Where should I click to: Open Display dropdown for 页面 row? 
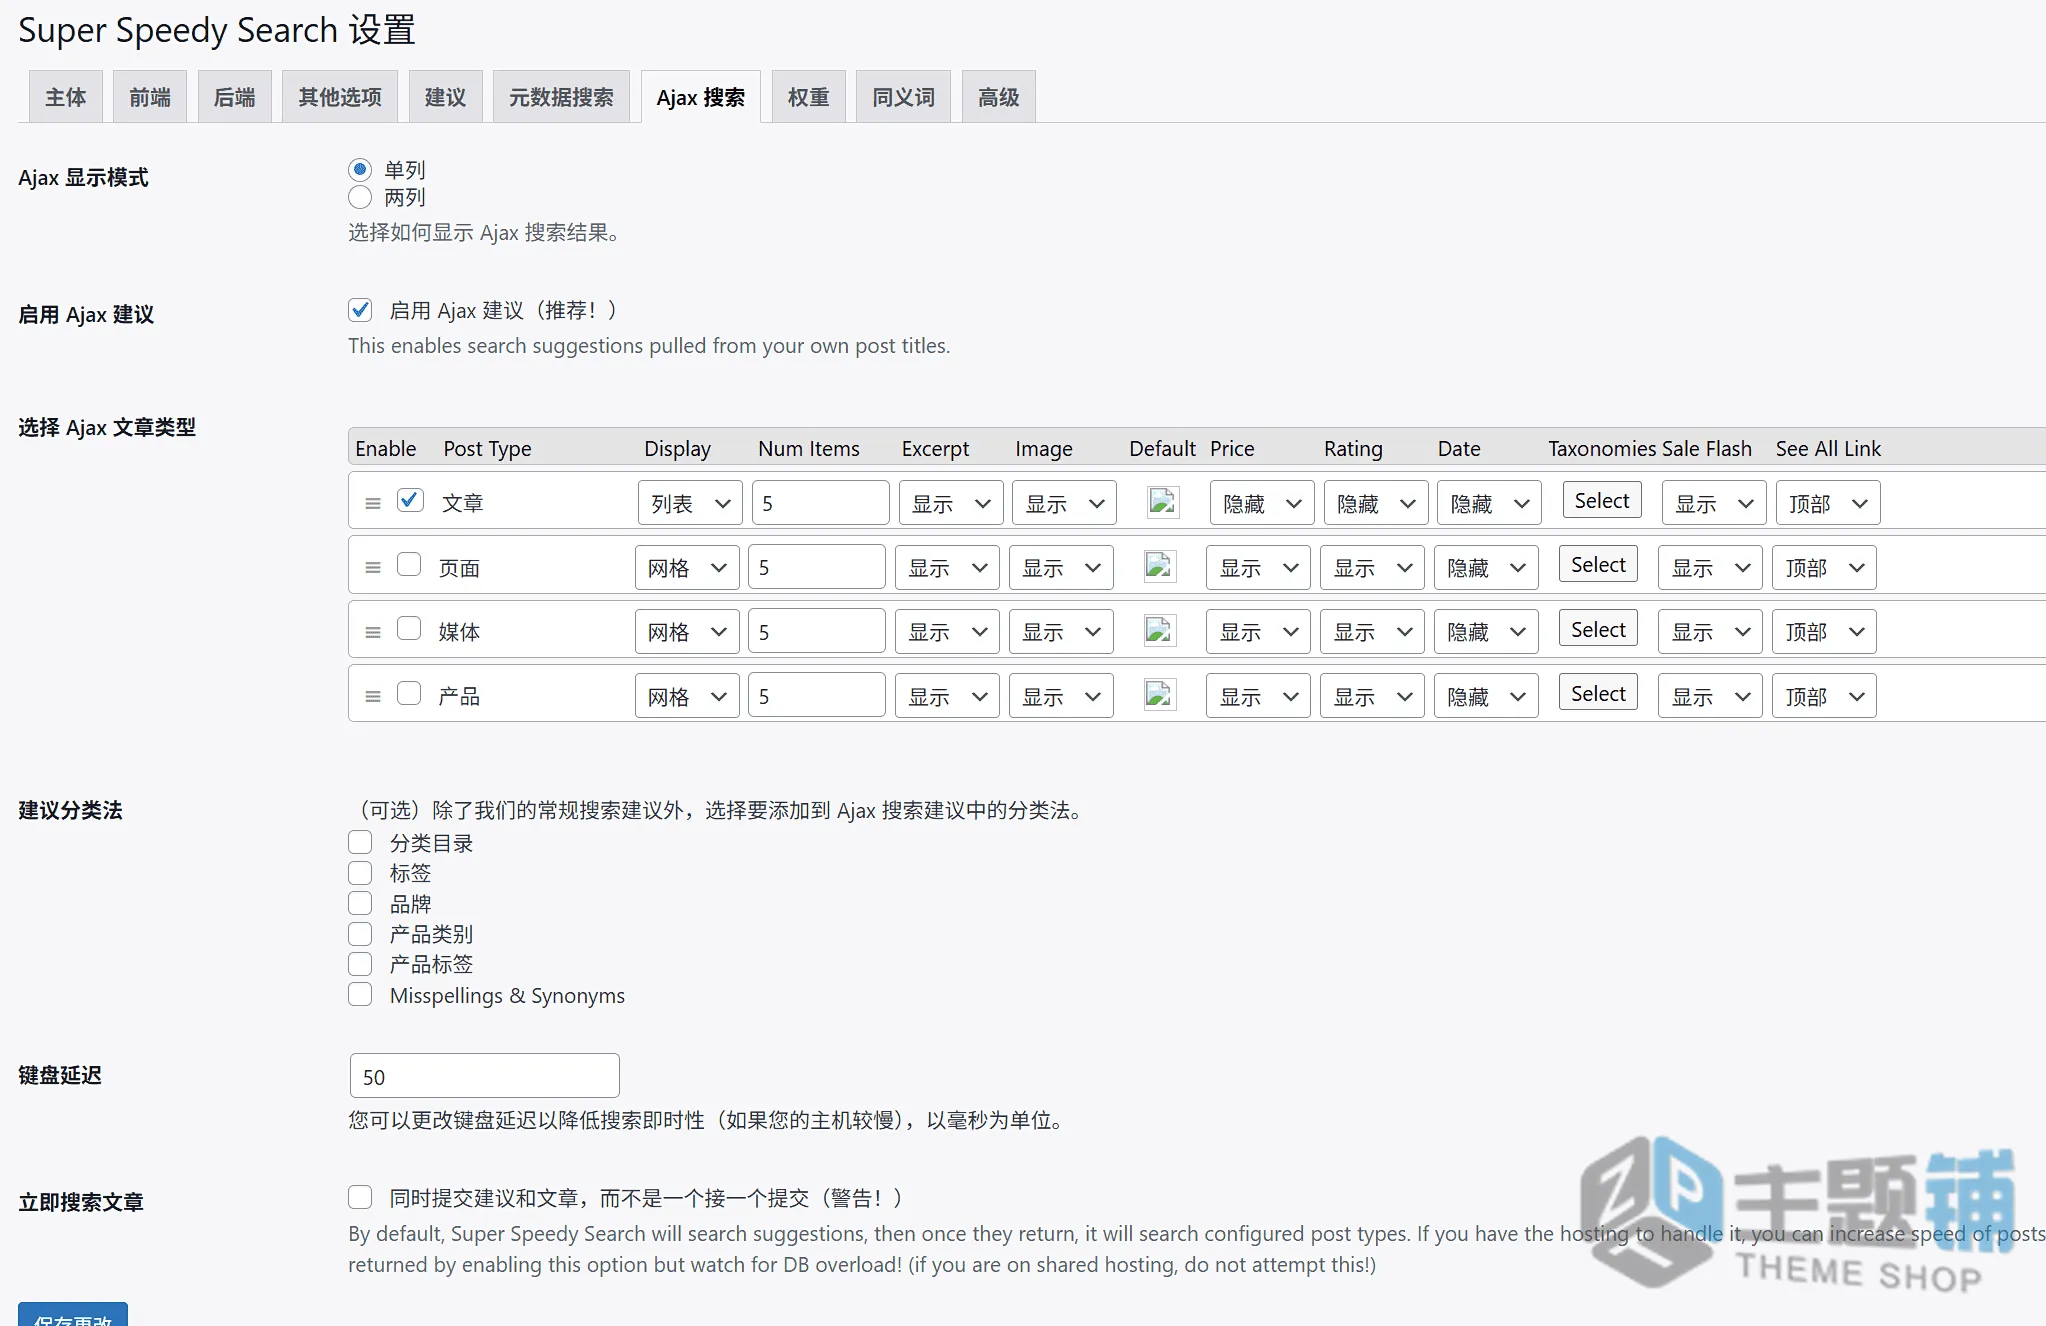click(x=687, y=568)
